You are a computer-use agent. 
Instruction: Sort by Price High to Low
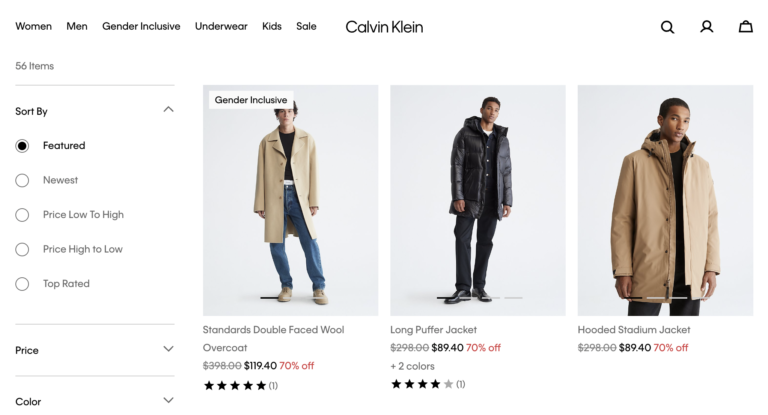tap(22, 249)
